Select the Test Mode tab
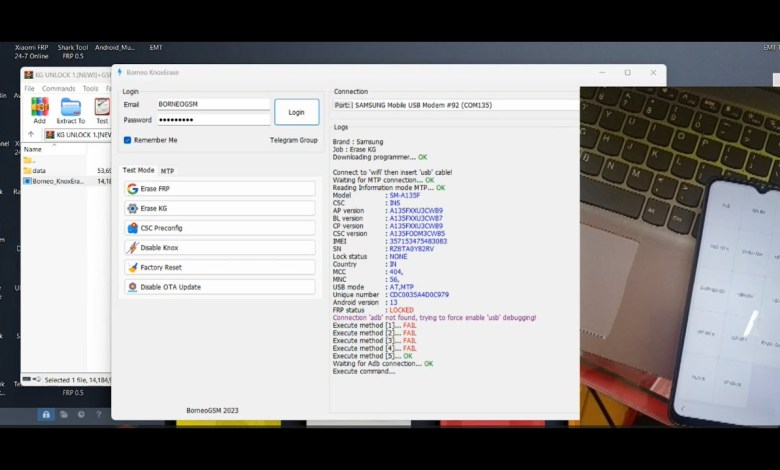 coord(138,171)
